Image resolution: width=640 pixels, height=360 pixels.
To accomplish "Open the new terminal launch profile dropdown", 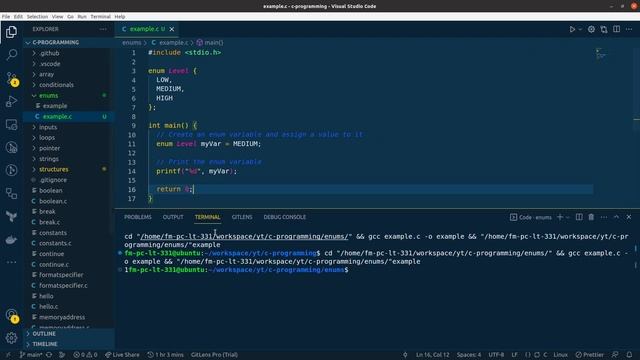I will [x=567, y=217].
